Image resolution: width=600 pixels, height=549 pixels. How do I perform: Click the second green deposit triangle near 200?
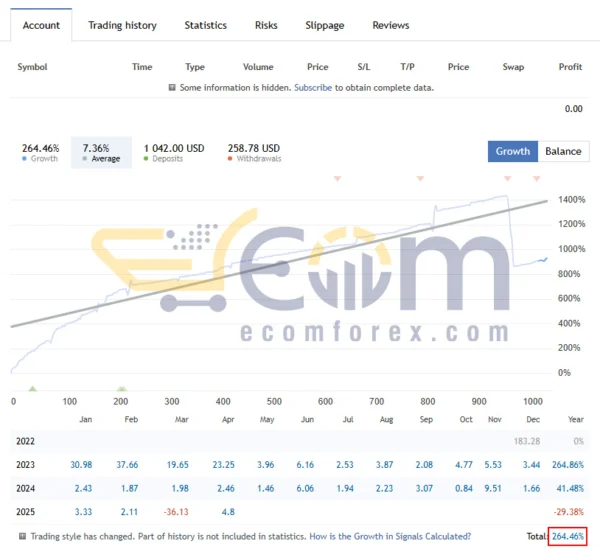point(121,388)
